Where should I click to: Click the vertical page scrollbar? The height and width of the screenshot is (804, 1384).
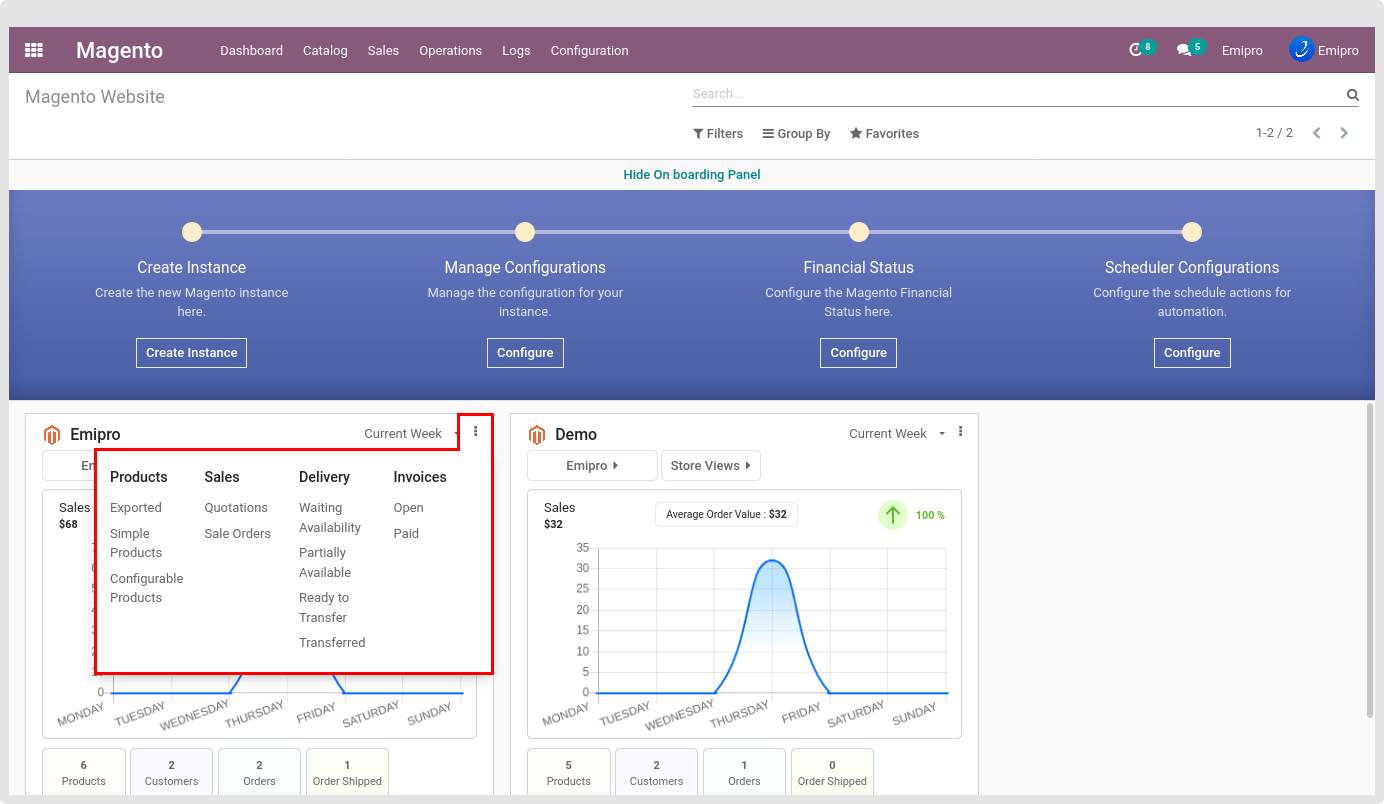(1370, 560)
